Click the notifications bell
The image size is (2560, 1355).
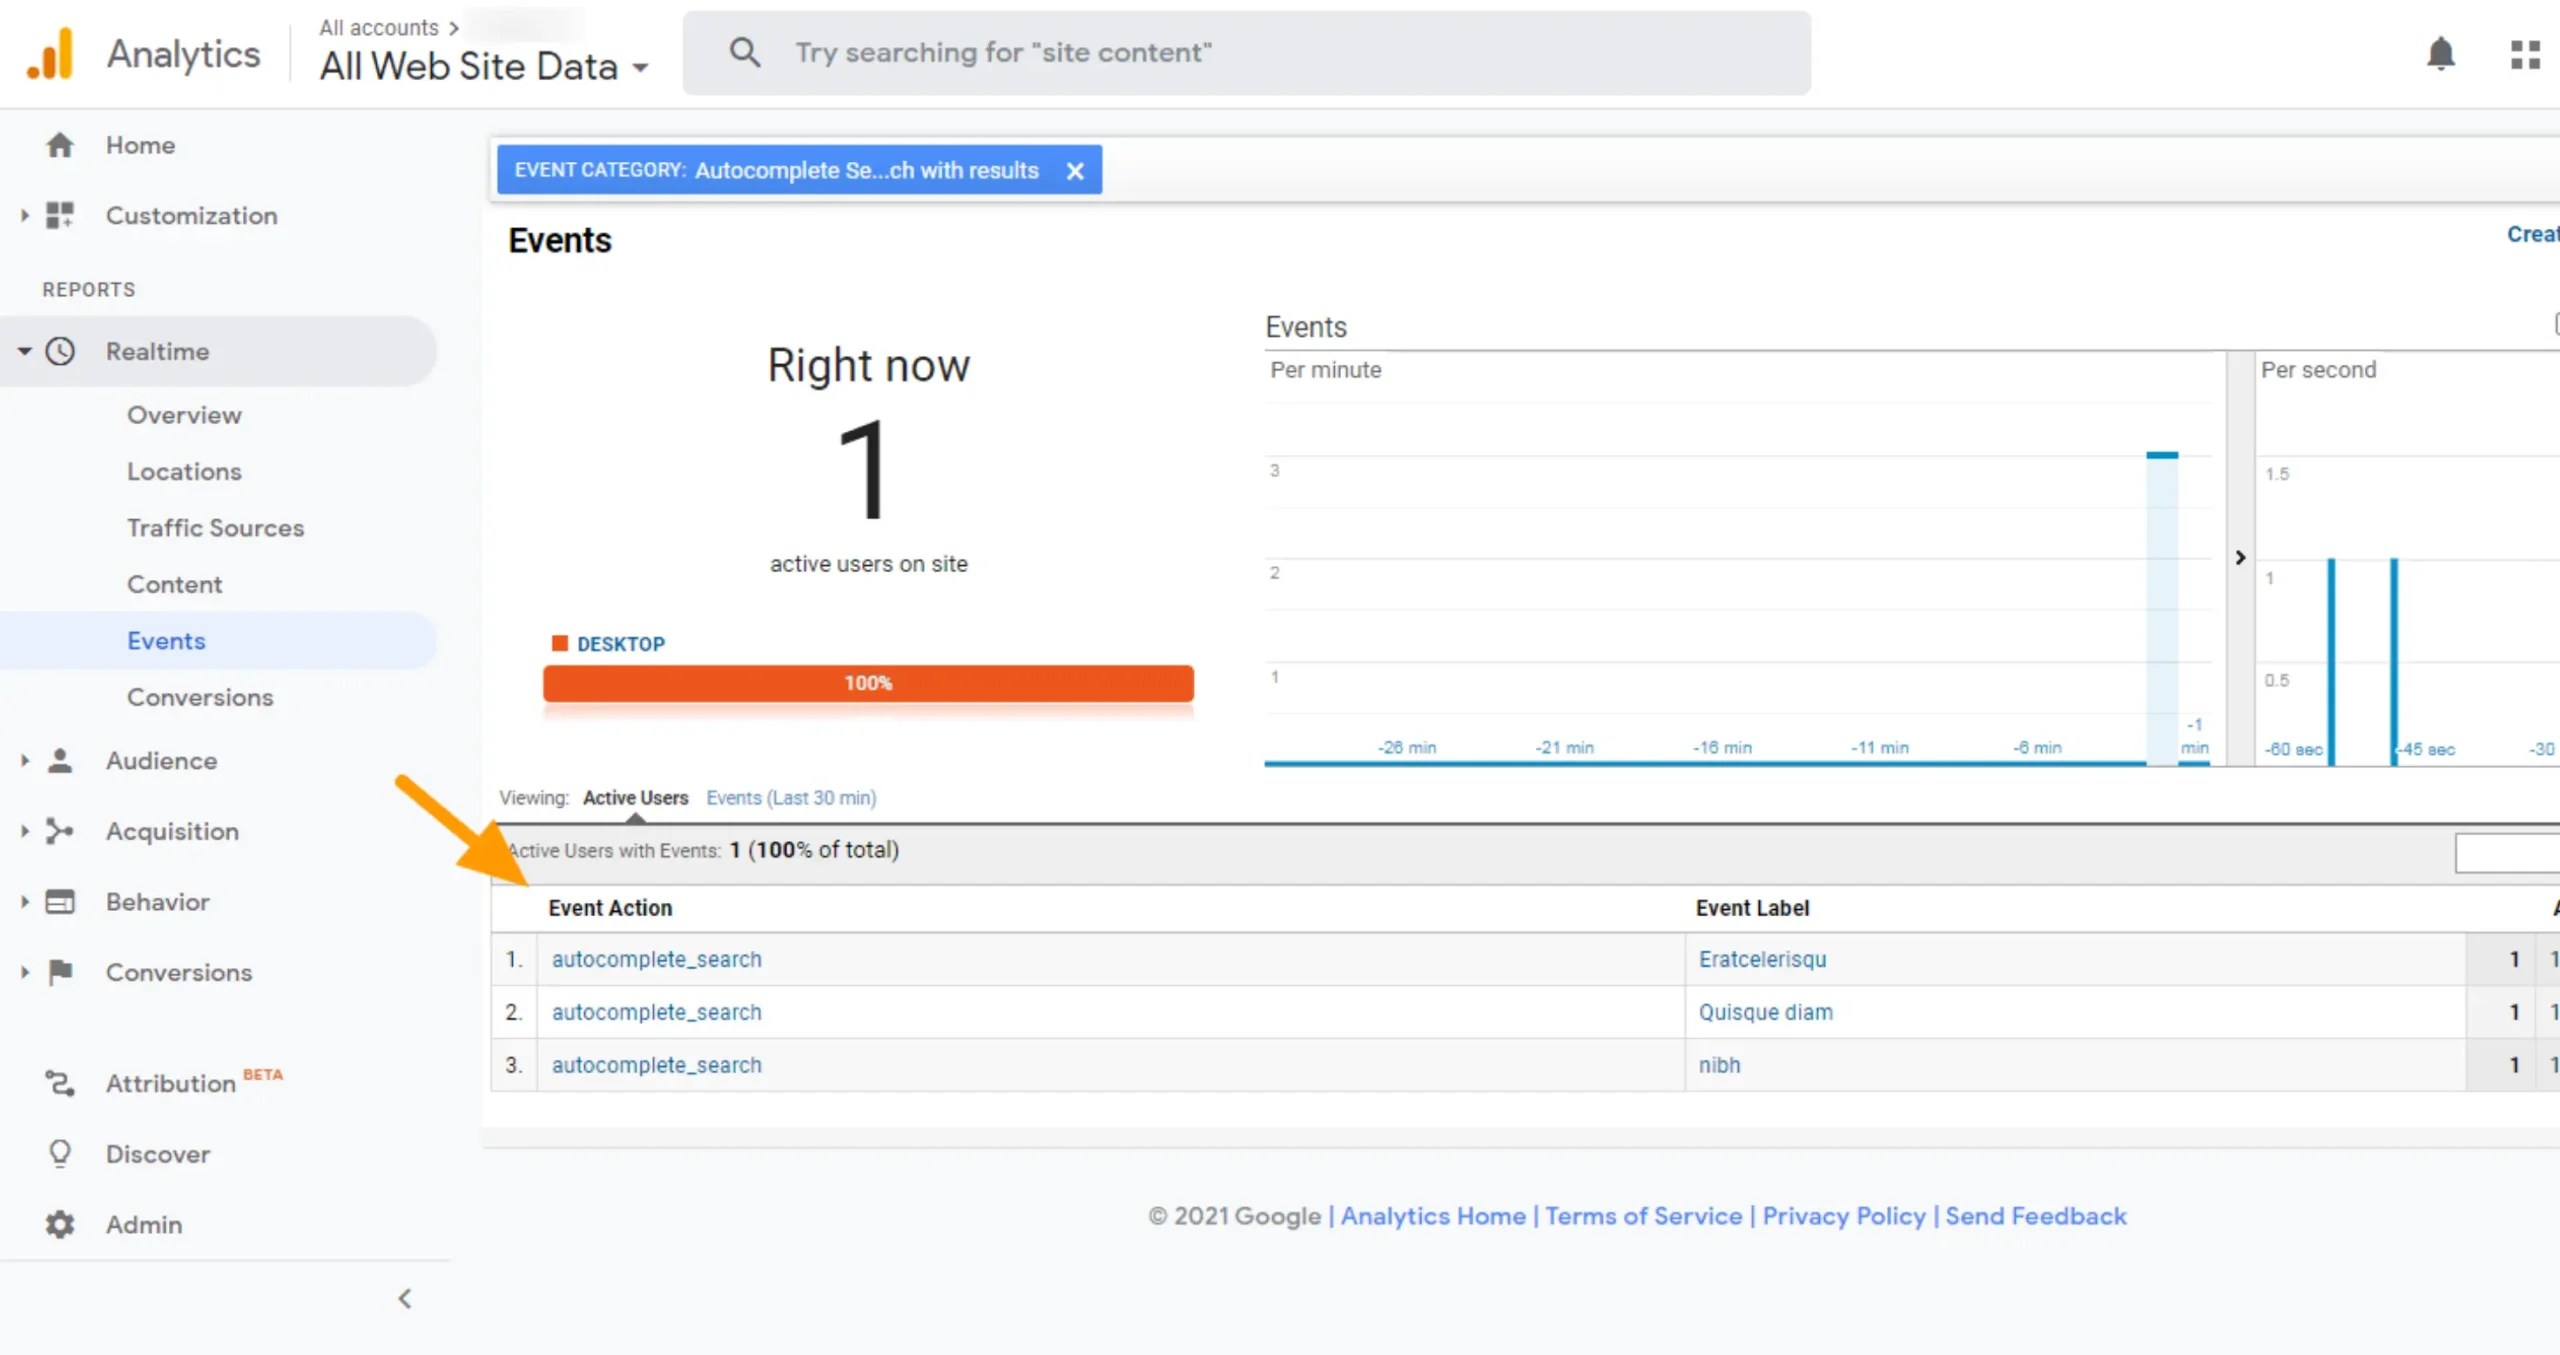(x=2440, y=54)
